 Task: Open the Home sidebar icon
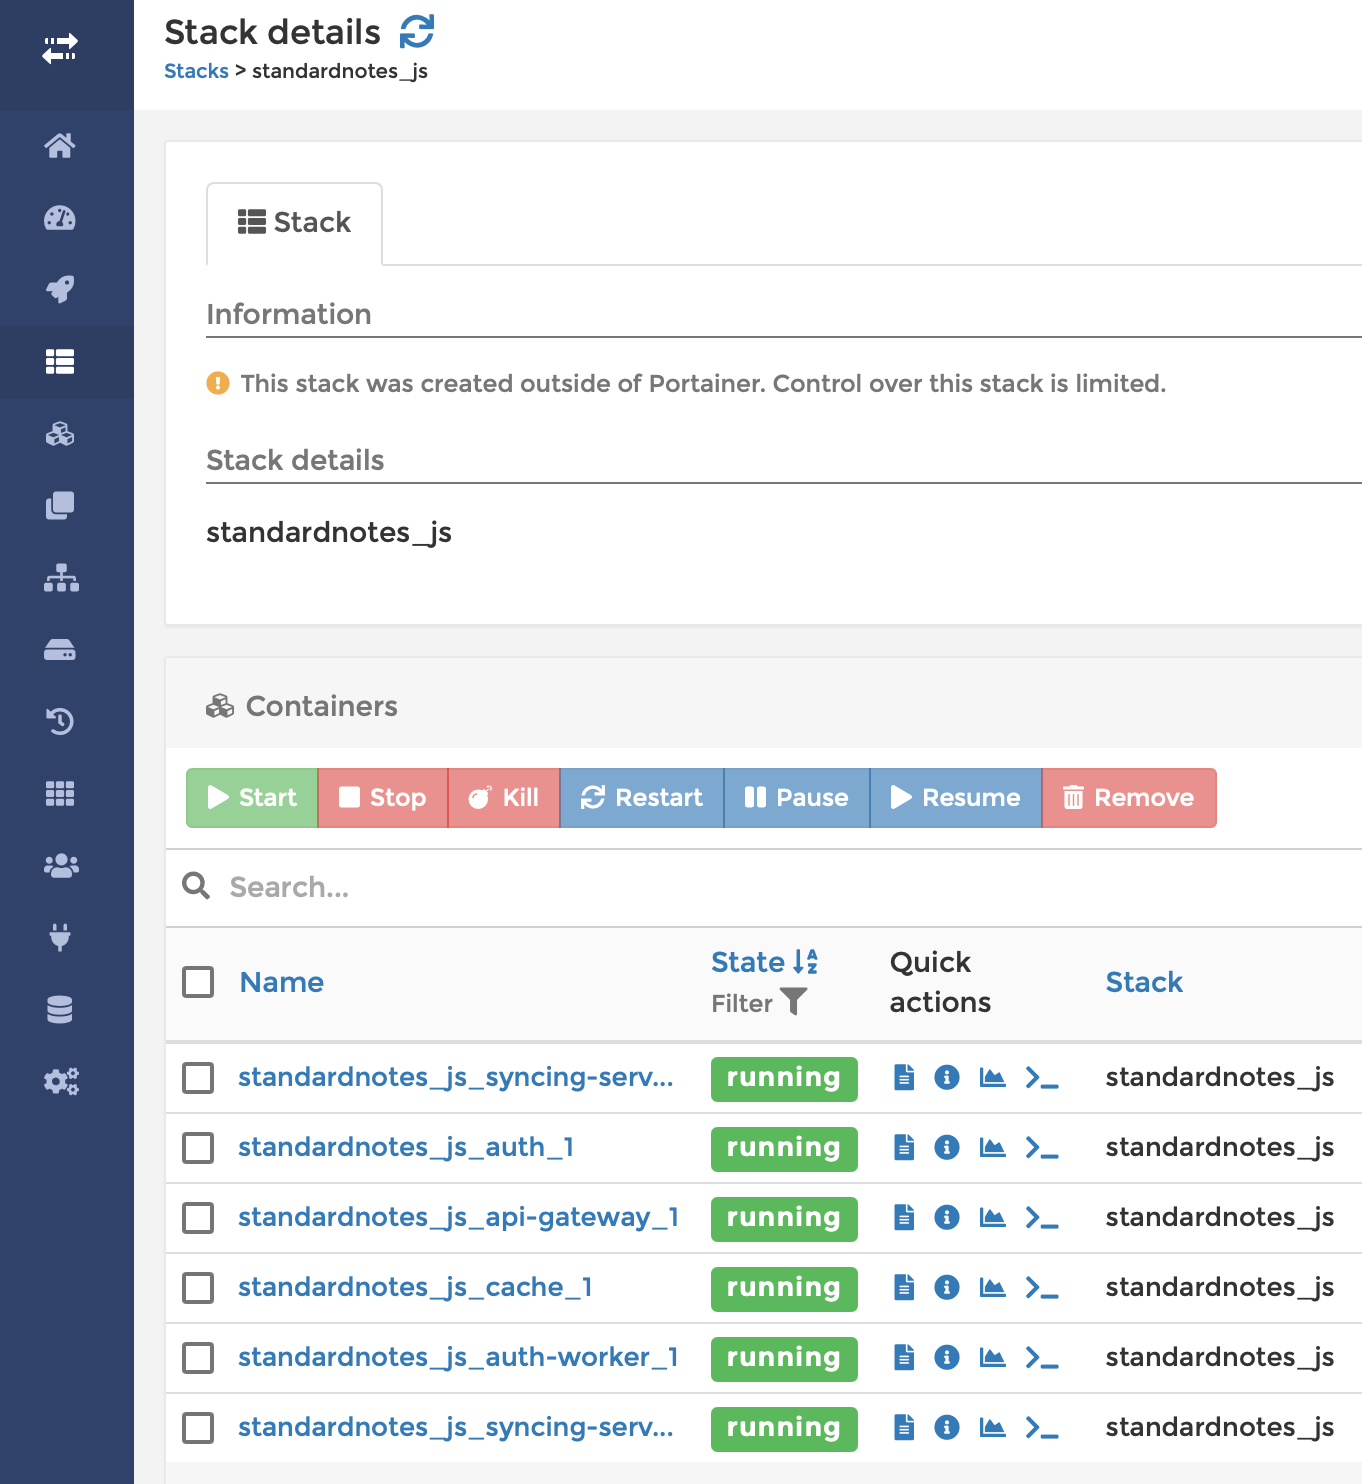click(x=60, y=146)
